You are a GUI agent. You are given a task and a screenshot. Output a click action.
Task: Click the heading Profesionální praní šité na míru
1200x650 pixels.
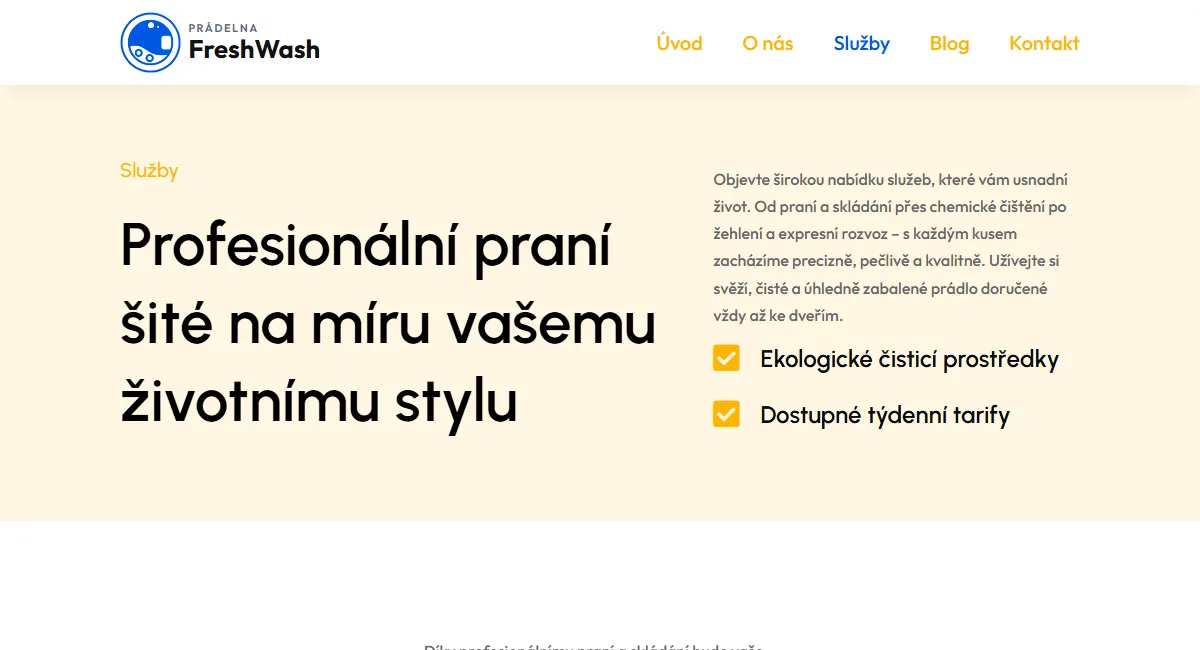coord(388,323)
